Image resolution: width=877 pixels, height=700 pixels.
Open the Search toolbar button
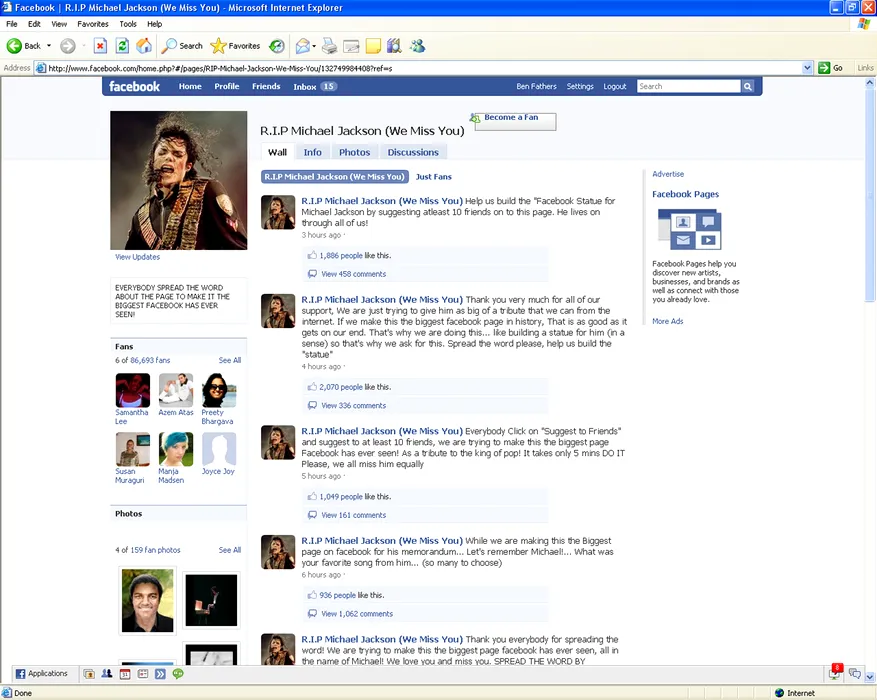182,46
